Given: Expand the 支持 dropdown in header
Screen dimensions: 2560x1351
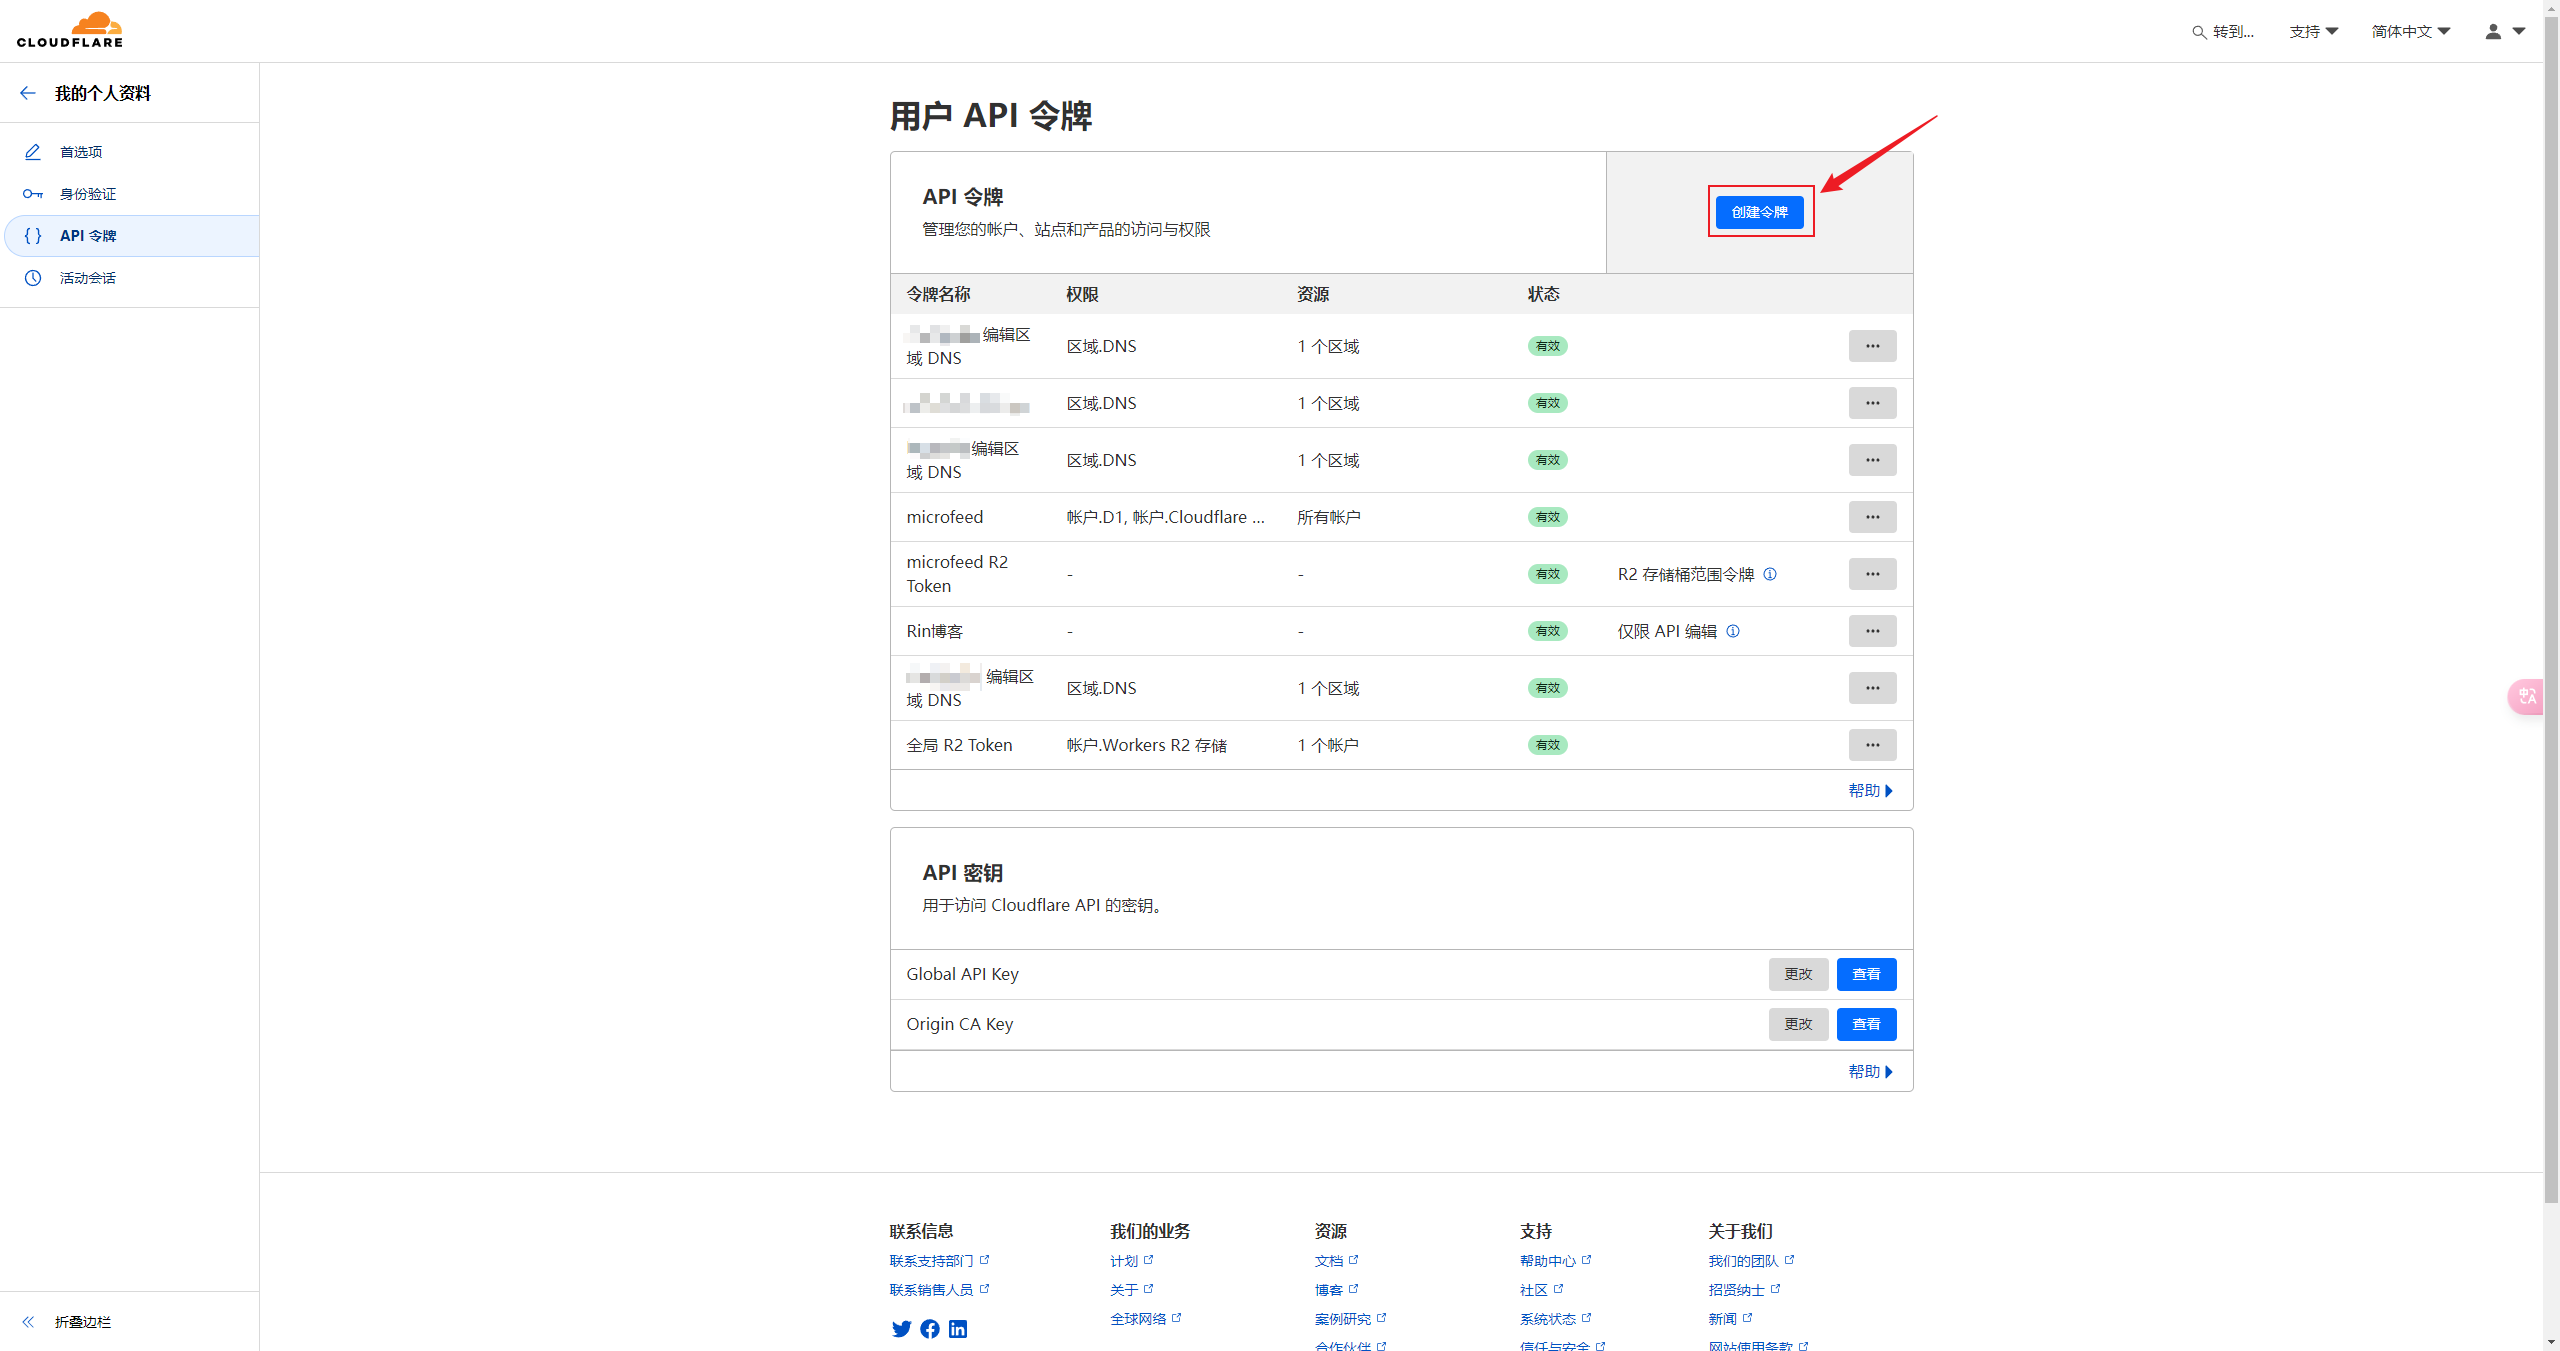Looking at the screenshot, I should [2313, 31].
